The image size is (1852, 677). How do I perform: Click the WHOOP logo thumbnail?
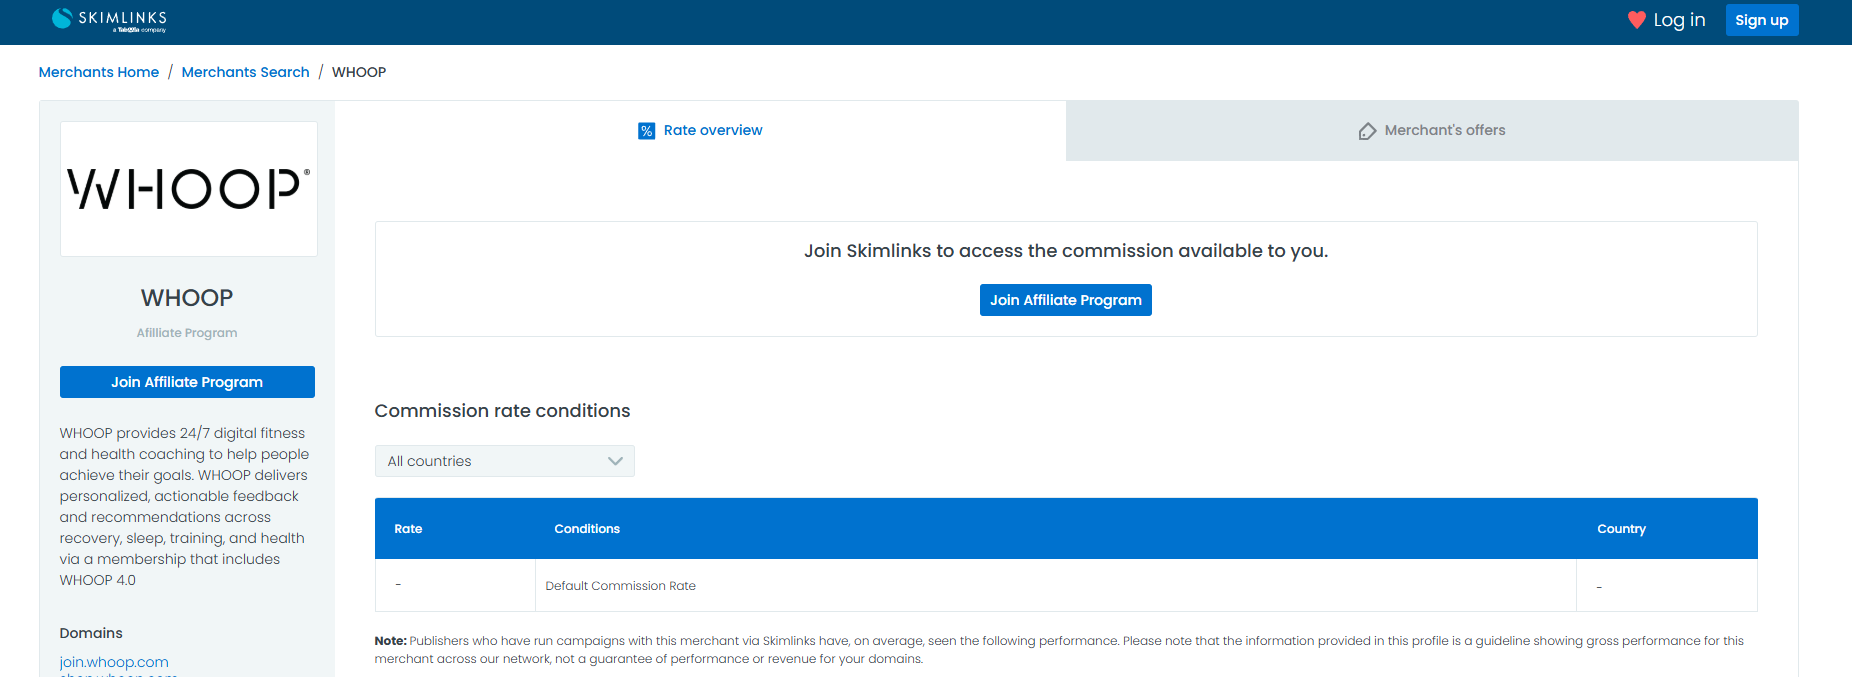click(x=189, y=189)
